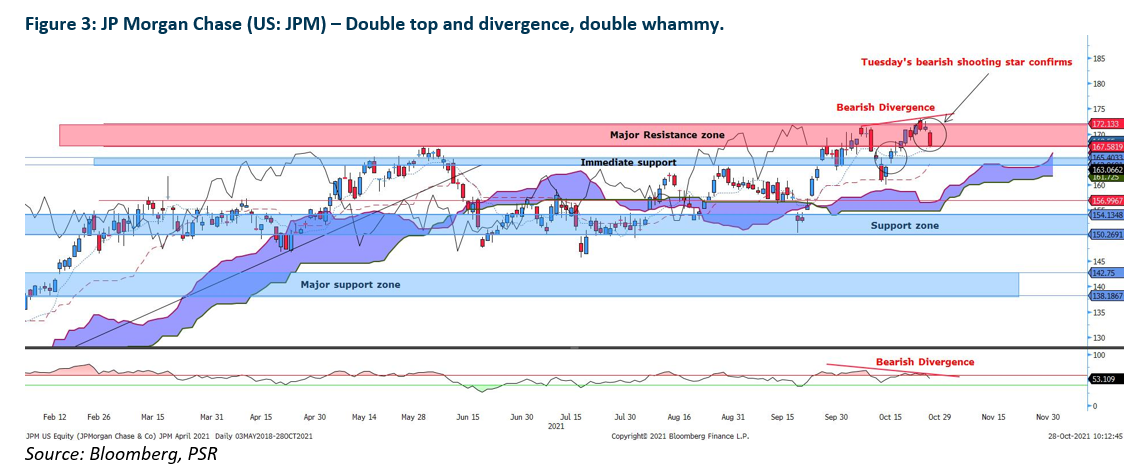Select the red 167.5819 price tag

1107,147
